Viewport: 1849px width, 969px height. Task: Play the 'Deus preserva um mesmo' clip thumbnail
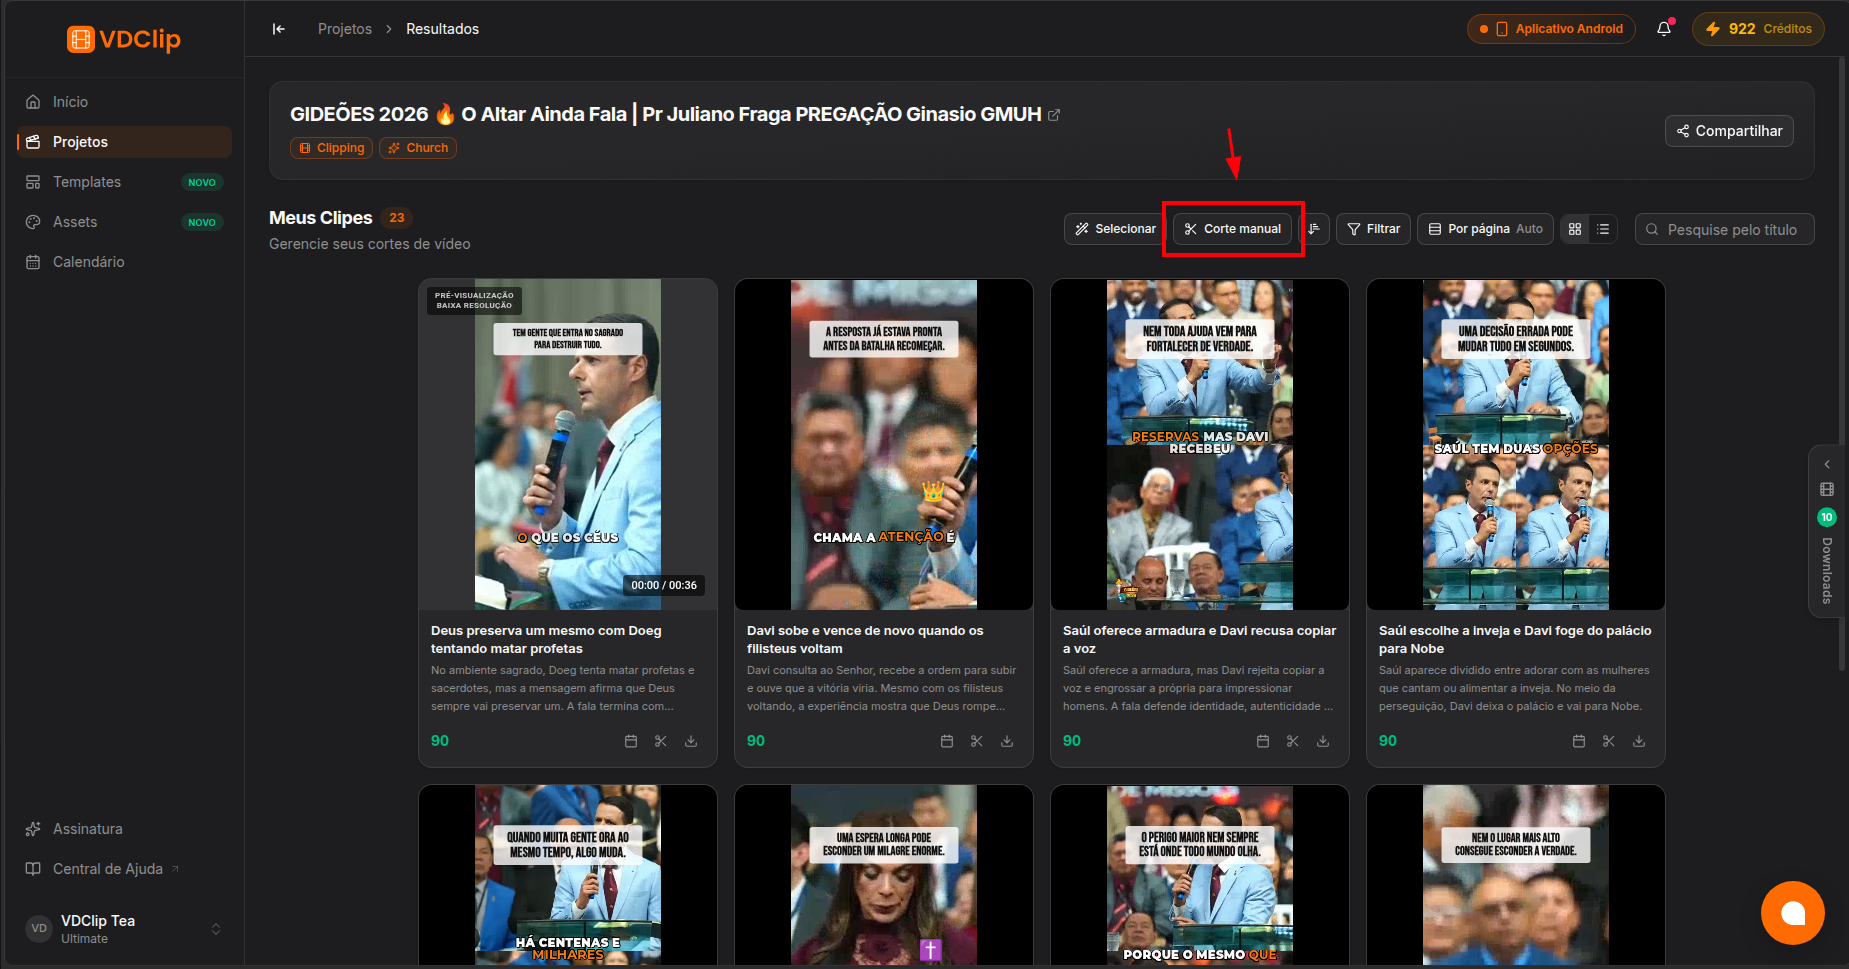[x=568, y=444]
